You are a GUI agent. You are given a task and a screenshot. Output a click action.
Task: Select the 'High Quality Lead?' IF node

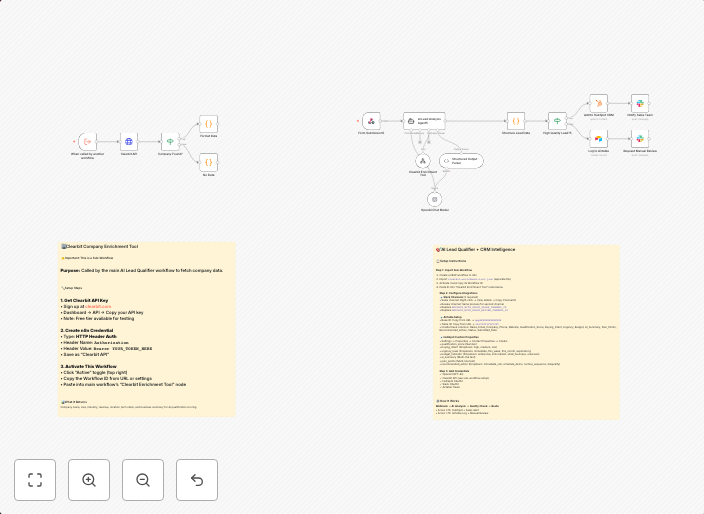[x=557, y=121]
